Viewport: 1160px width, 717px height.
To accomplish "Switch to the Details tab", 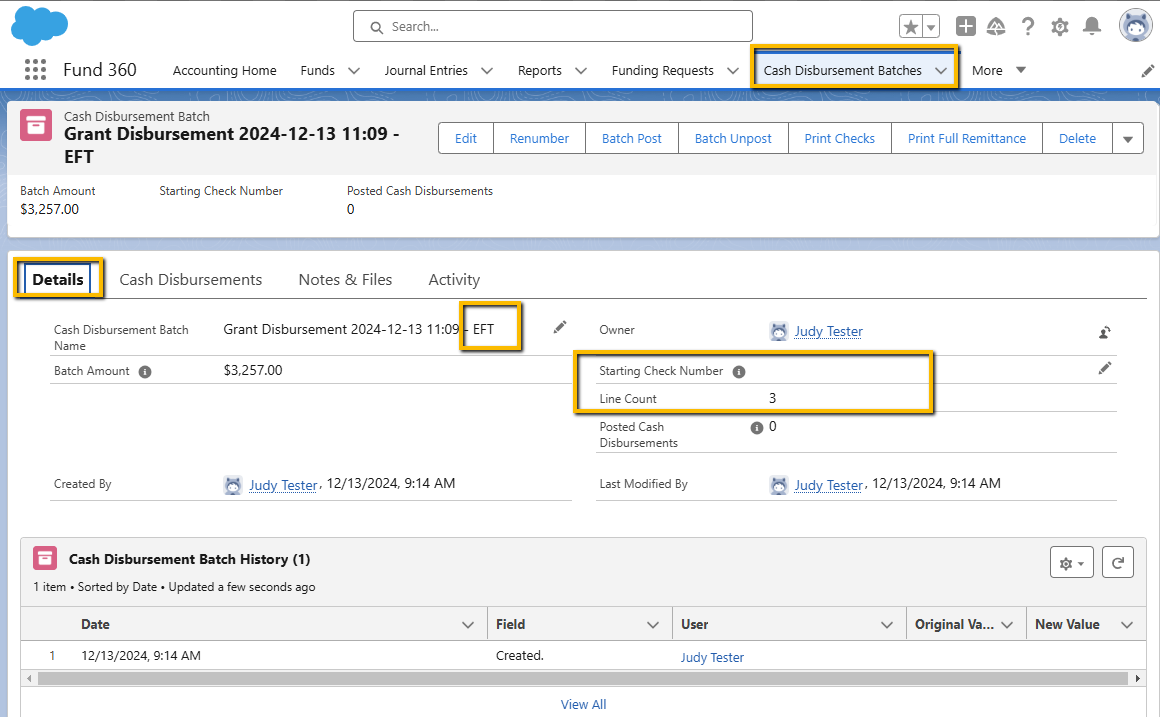I will click(58, 279).
